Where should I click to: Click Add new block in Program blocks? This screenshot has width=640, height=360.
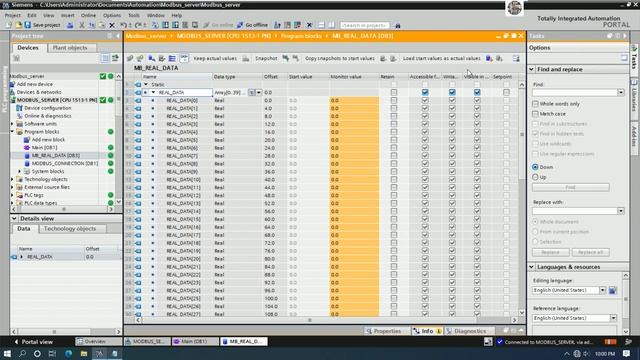coord(48,140)
